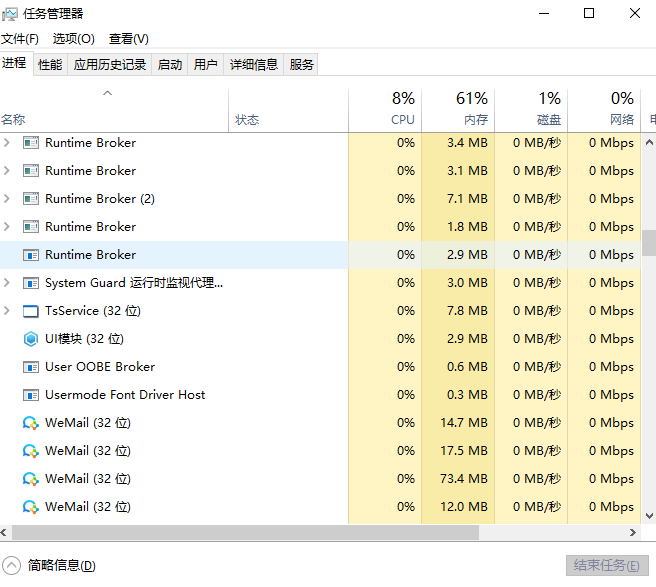Click the WeMail icon with 12.0 MB memory
656x587 pixels.
click(31, 507)
